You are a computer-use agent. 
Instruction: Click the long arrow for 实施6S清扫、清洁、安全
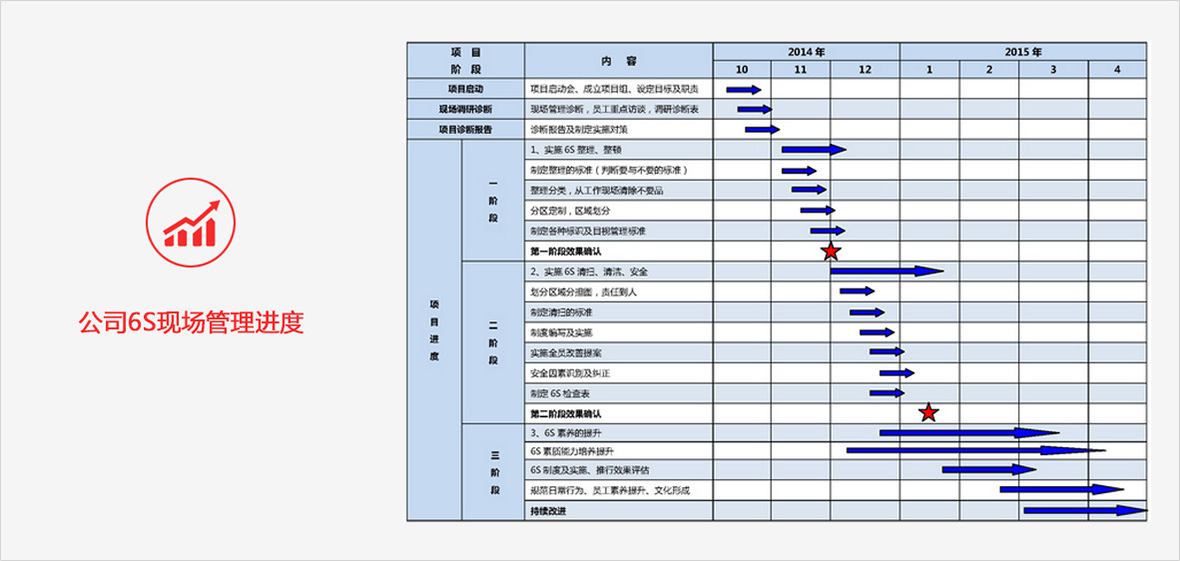[x=886, y=271]
